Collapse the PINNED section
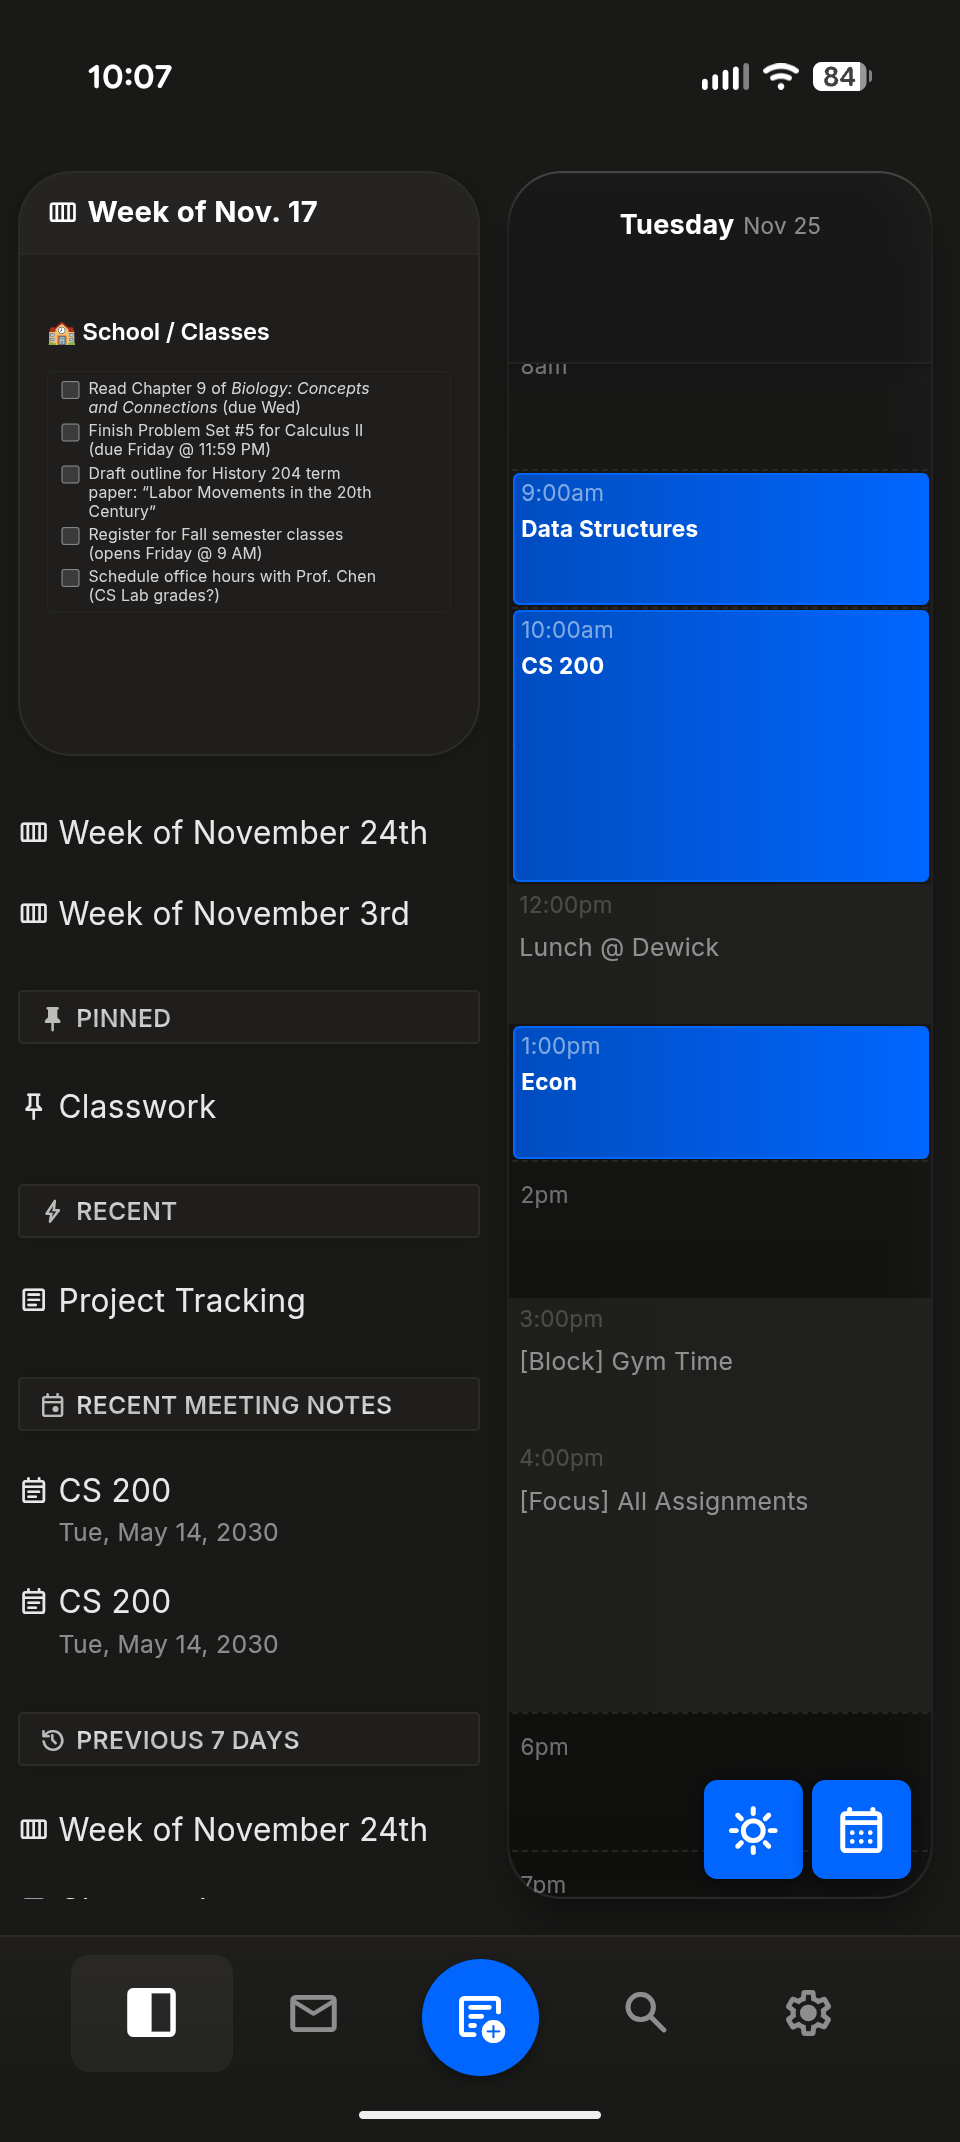This screenshot has width=960, height=2142. pyautogui.click(x=248, y=1017)
